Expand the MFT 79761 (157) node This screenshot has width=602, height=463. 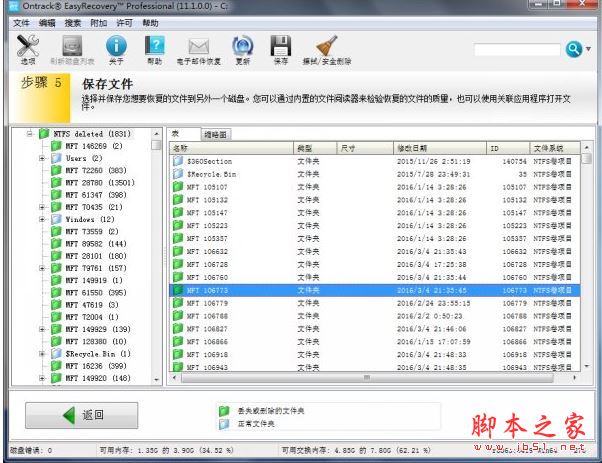coord(42,268)
